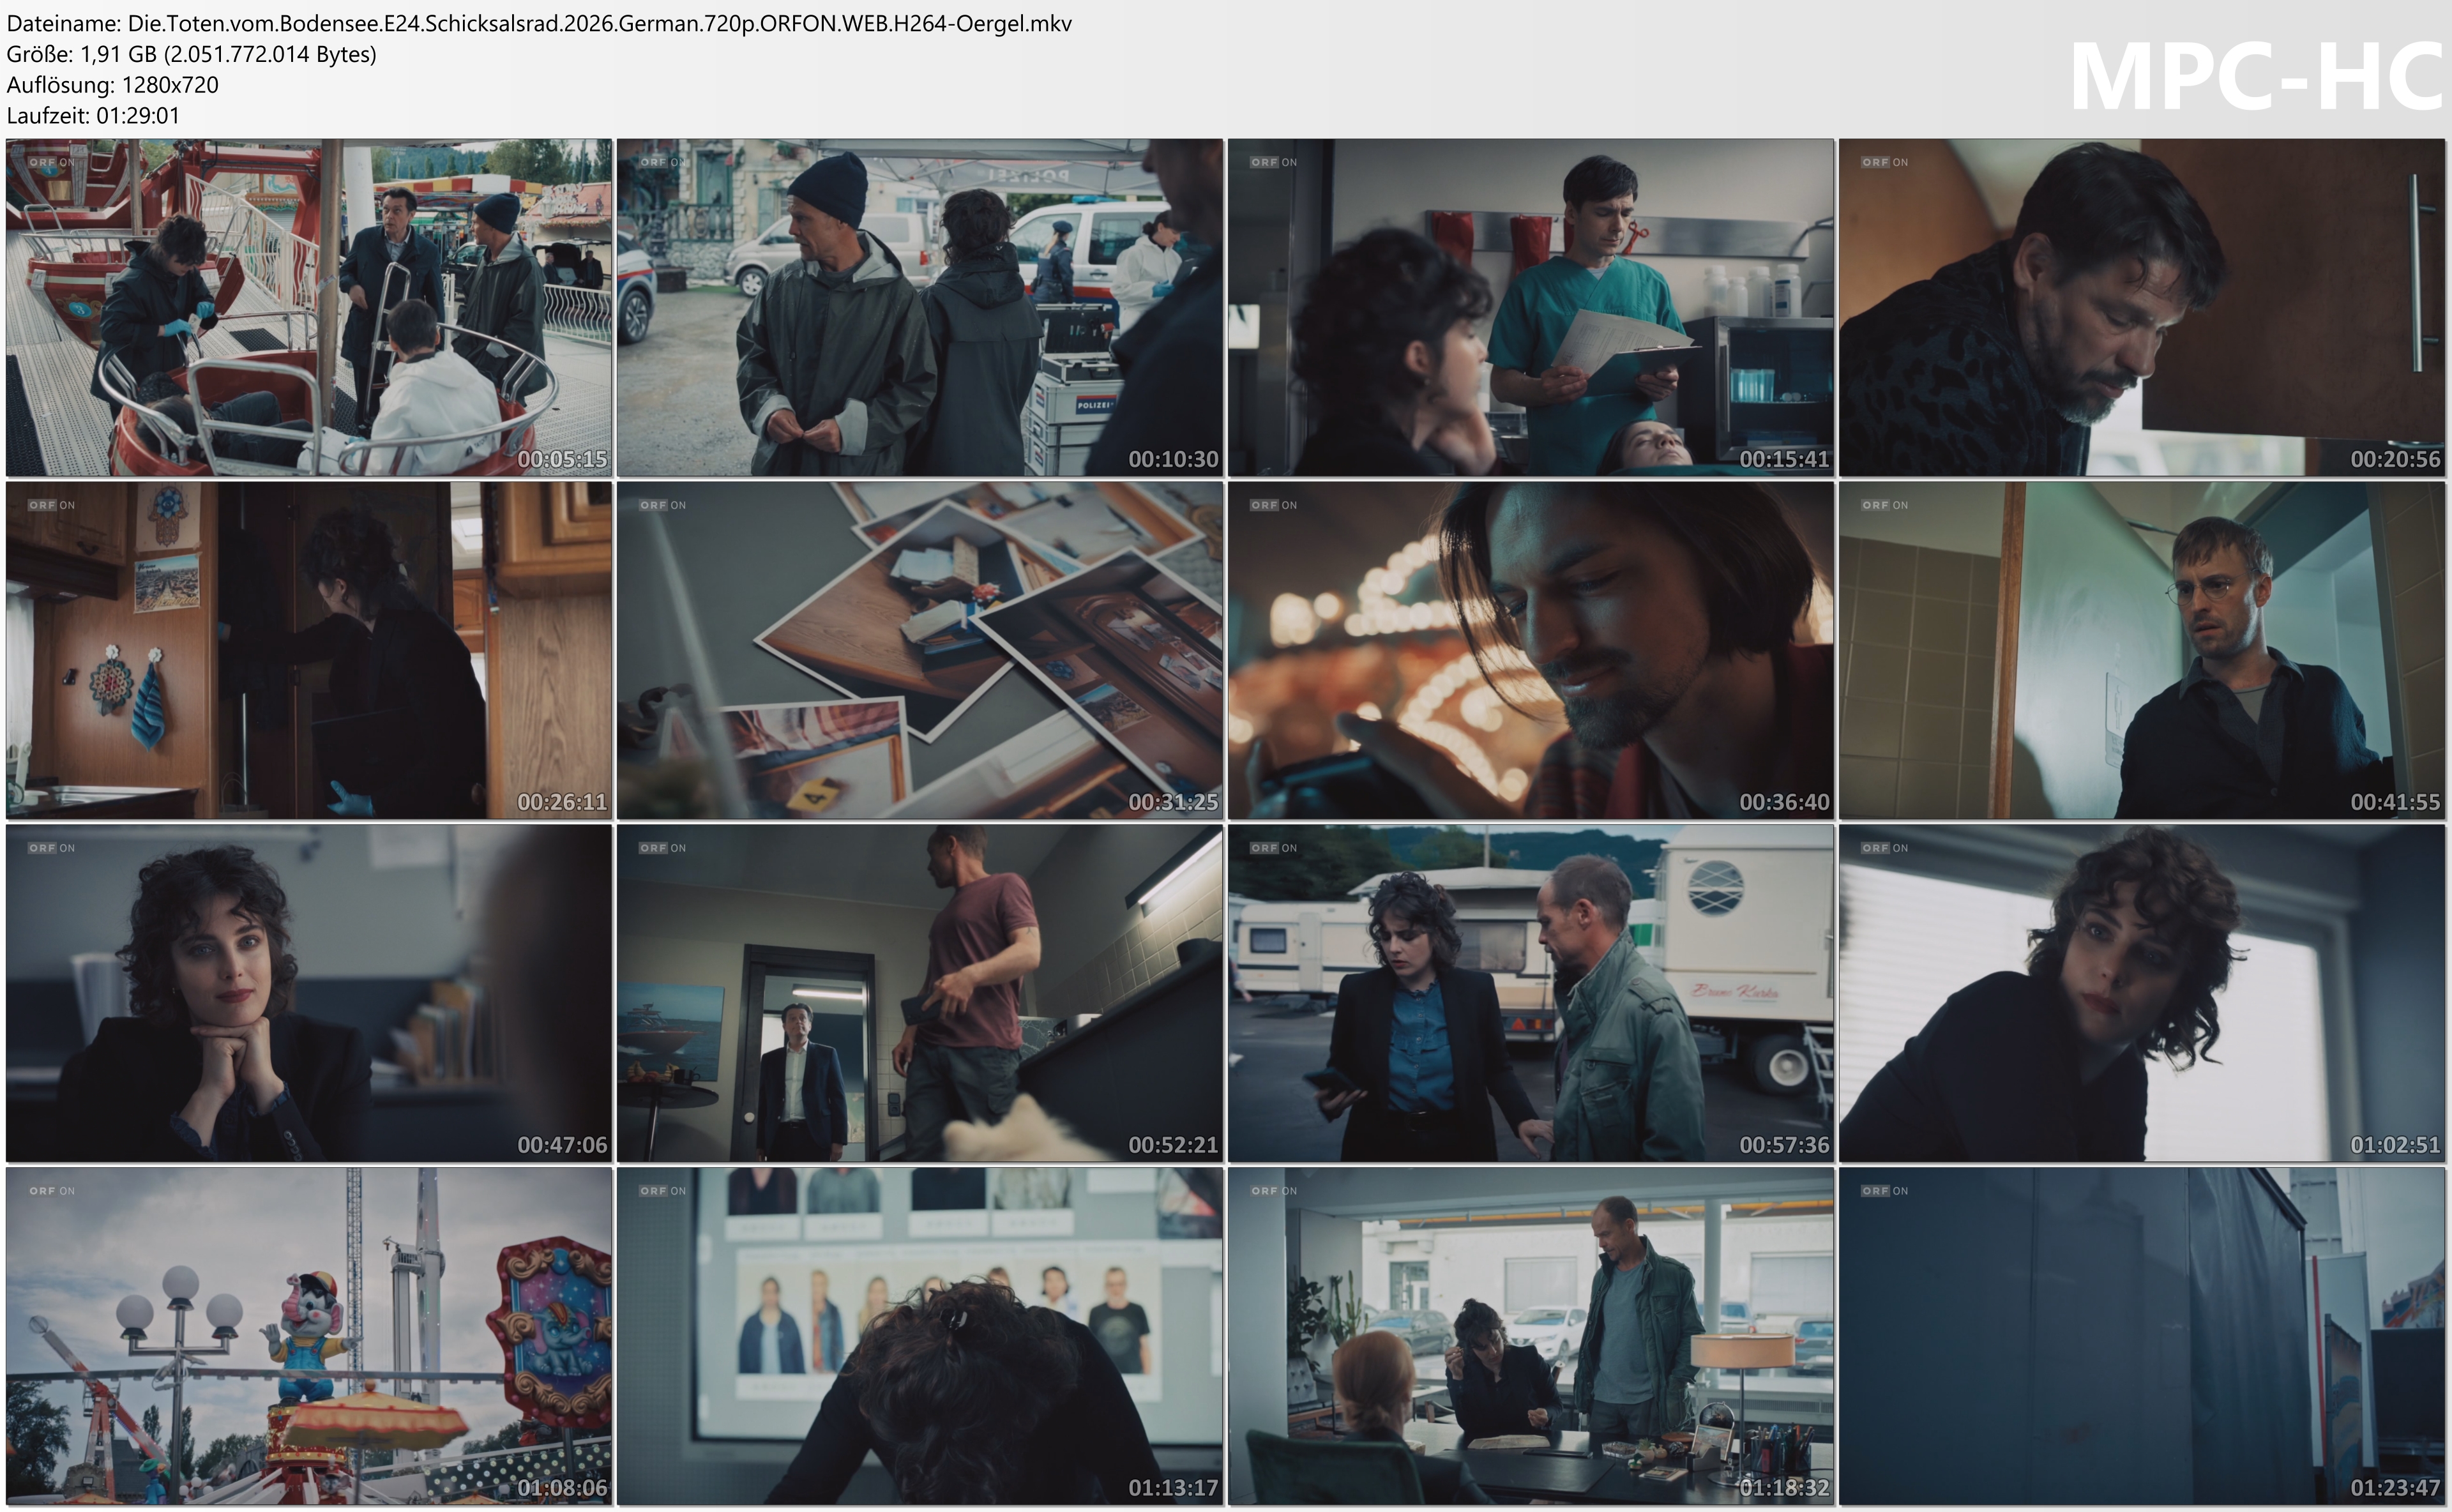2452x1512 pixels.
Task: Click the 00:57:36 trailer park thumbnail
Action: pyautogui.click(x=1530, y=993)
